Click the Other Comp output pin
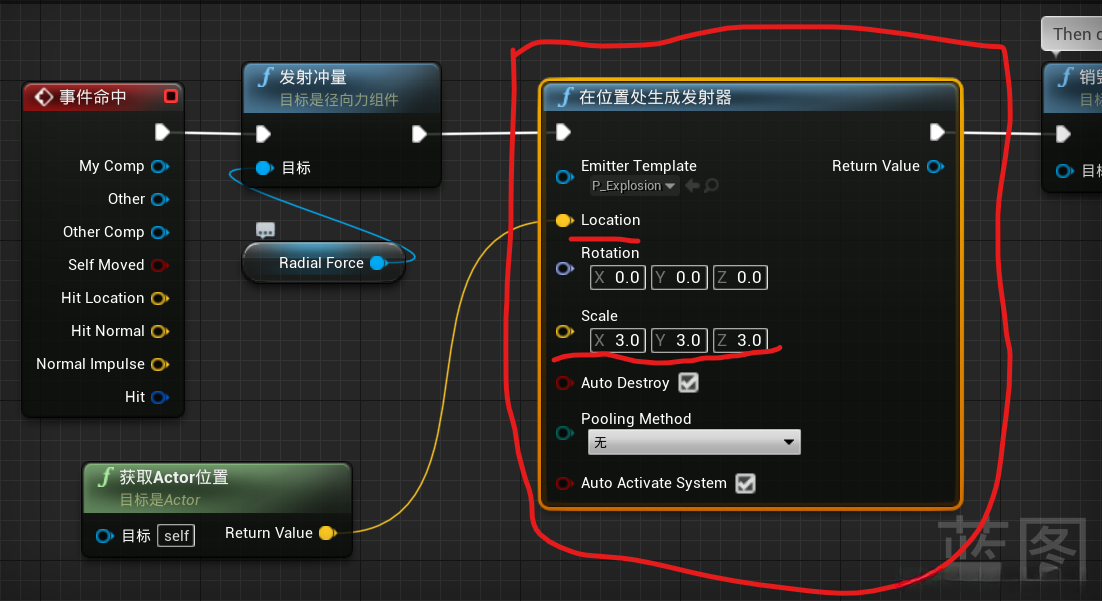The image size is (1102, 601). coord(160,233)
